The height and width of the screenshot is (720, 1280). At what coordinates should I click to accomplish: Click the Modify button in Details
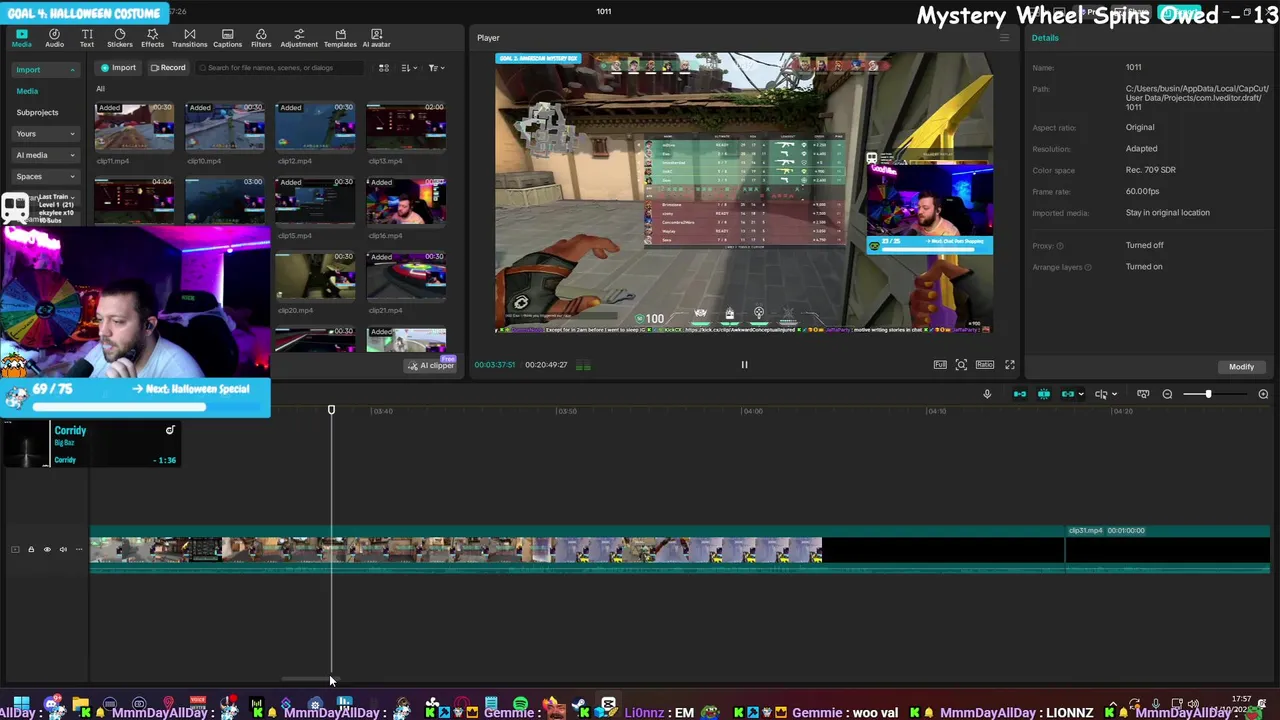click(1241, 367)
